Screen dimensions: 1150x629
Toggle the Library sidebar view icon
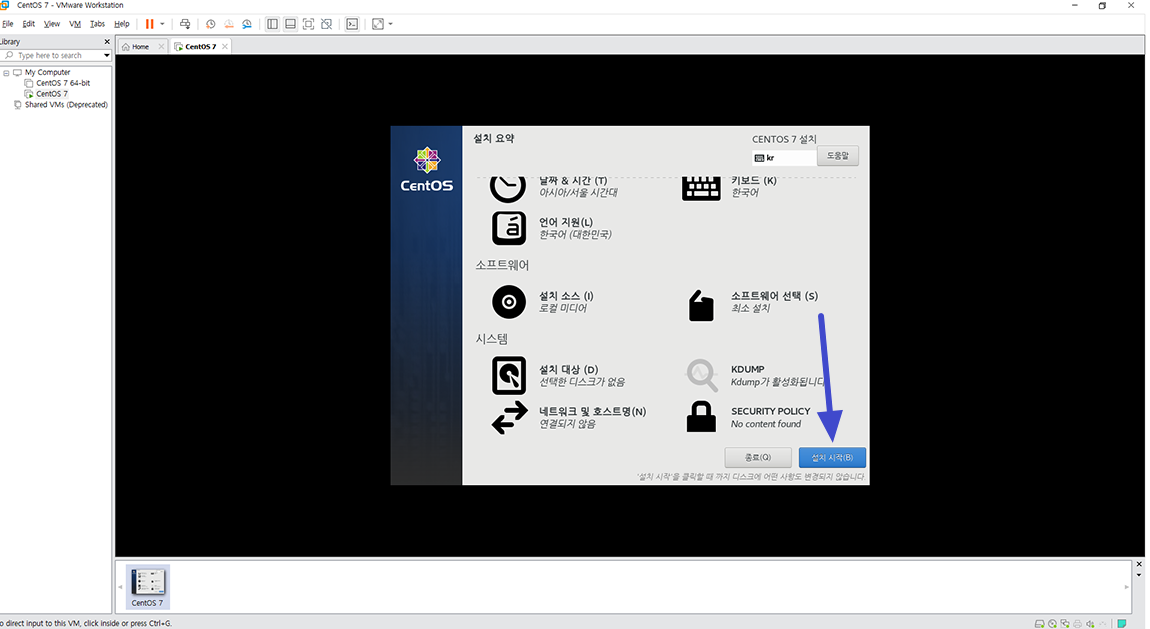(x=272, y=24)
